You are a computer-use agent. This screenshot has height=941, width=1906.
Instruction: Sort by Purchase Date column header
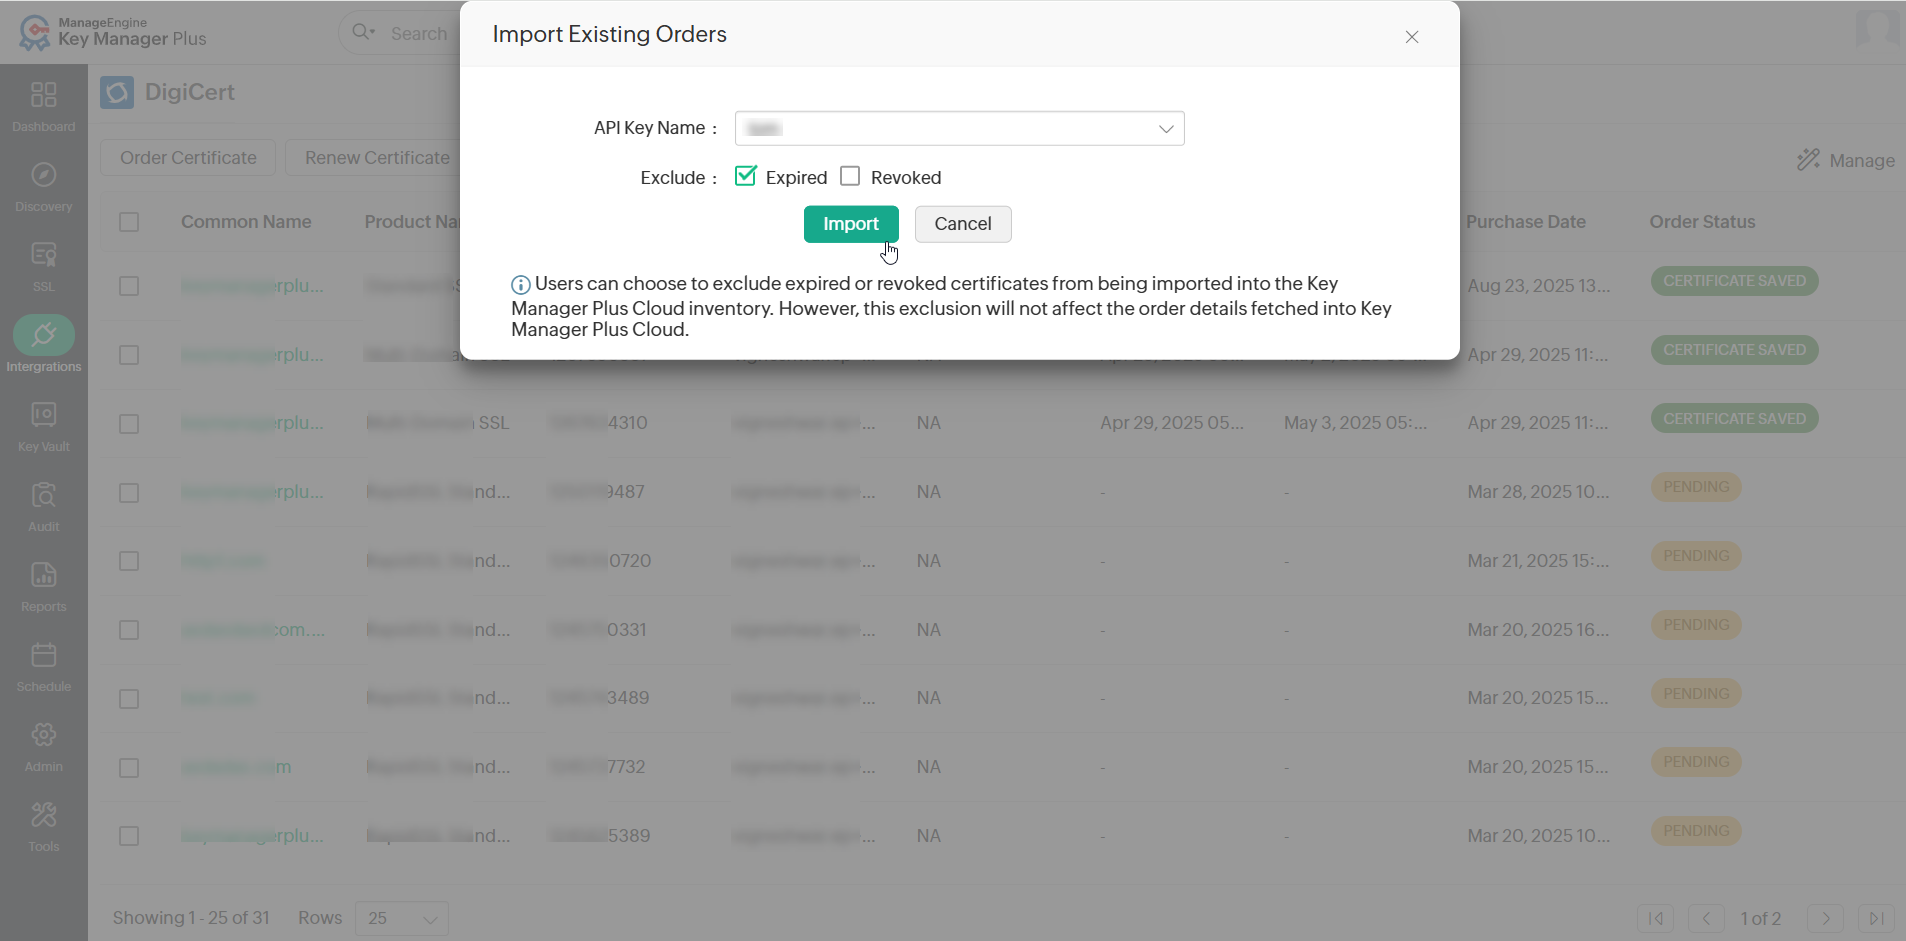[1526, 222]
